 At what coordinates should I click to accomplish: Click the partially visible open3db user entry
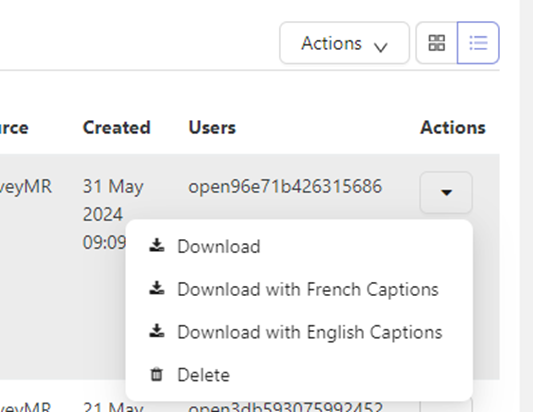(286, 407)
